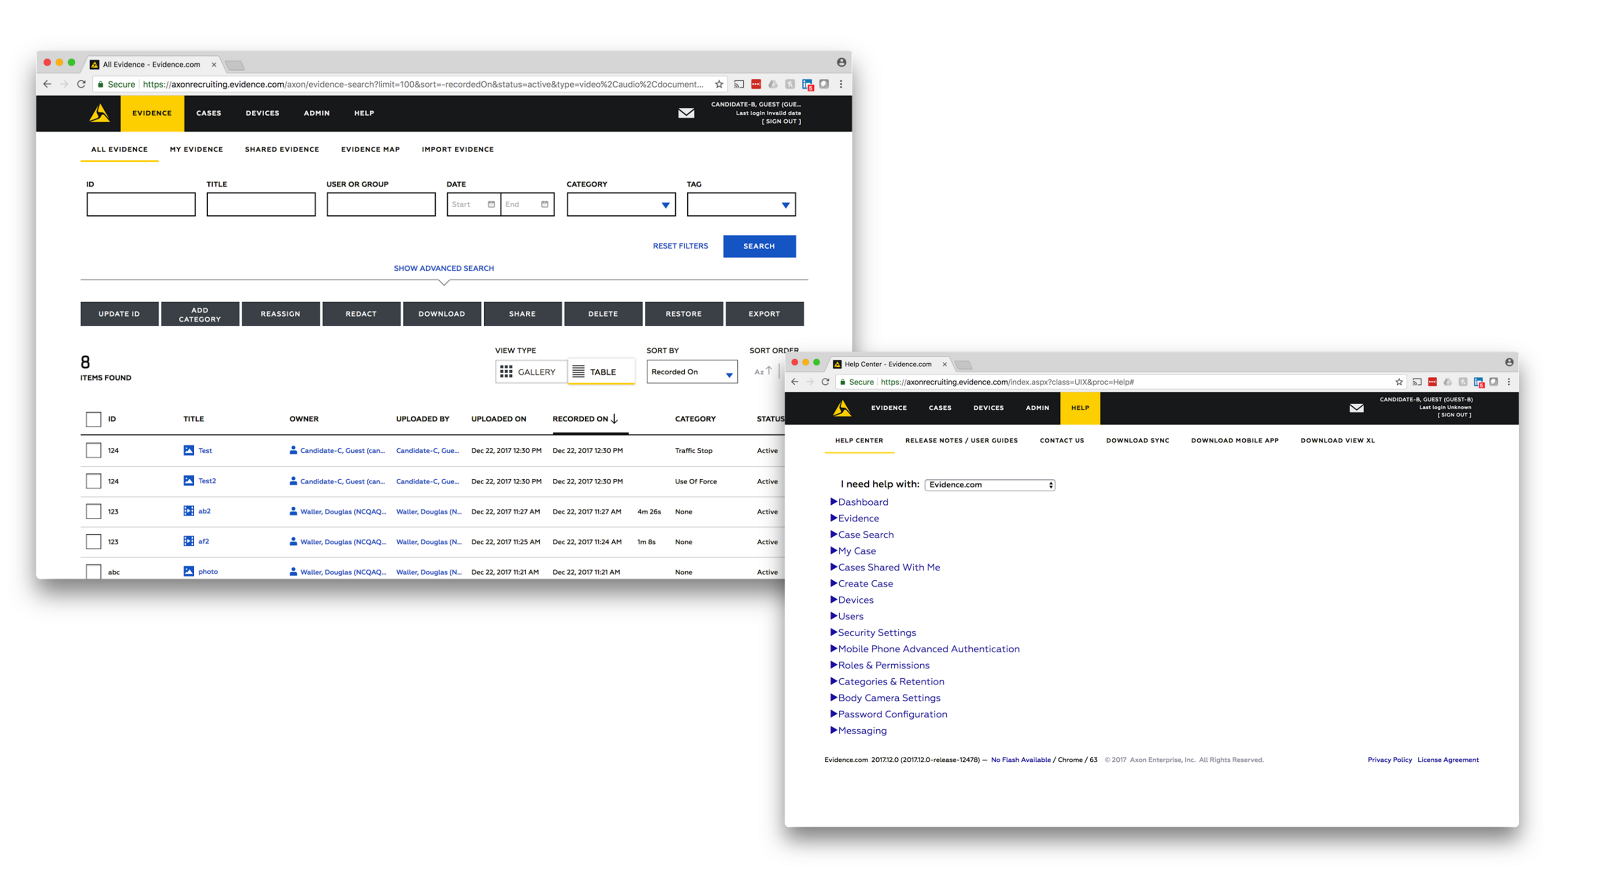The width and height of the screenshot is (1600, 895).
Task: Click the image icon beside Test title
Action: (188, 451)
